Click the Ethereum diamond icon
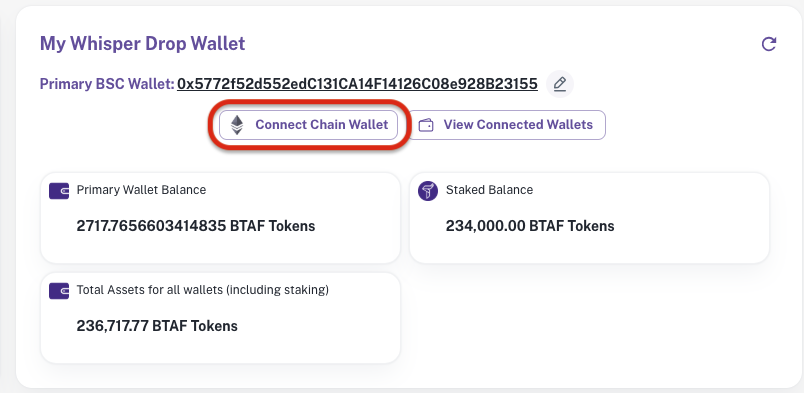The height and width of the screenshot is (393, 804). coord(236,125)
